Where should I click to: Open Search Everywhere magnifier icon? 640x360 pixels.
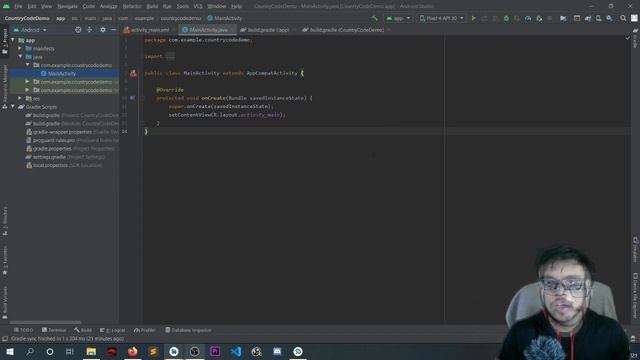[x=623, y=18]
